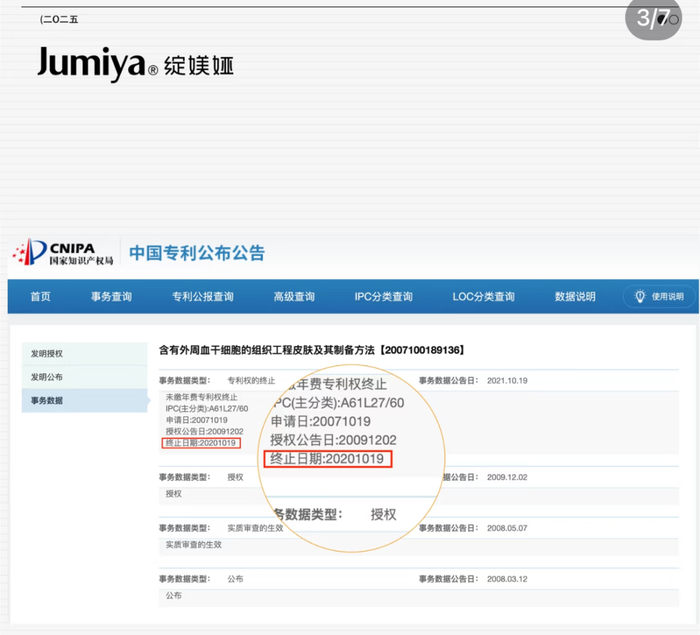Select LOC分类查询 in the navigation bar

tap(483, 297)
